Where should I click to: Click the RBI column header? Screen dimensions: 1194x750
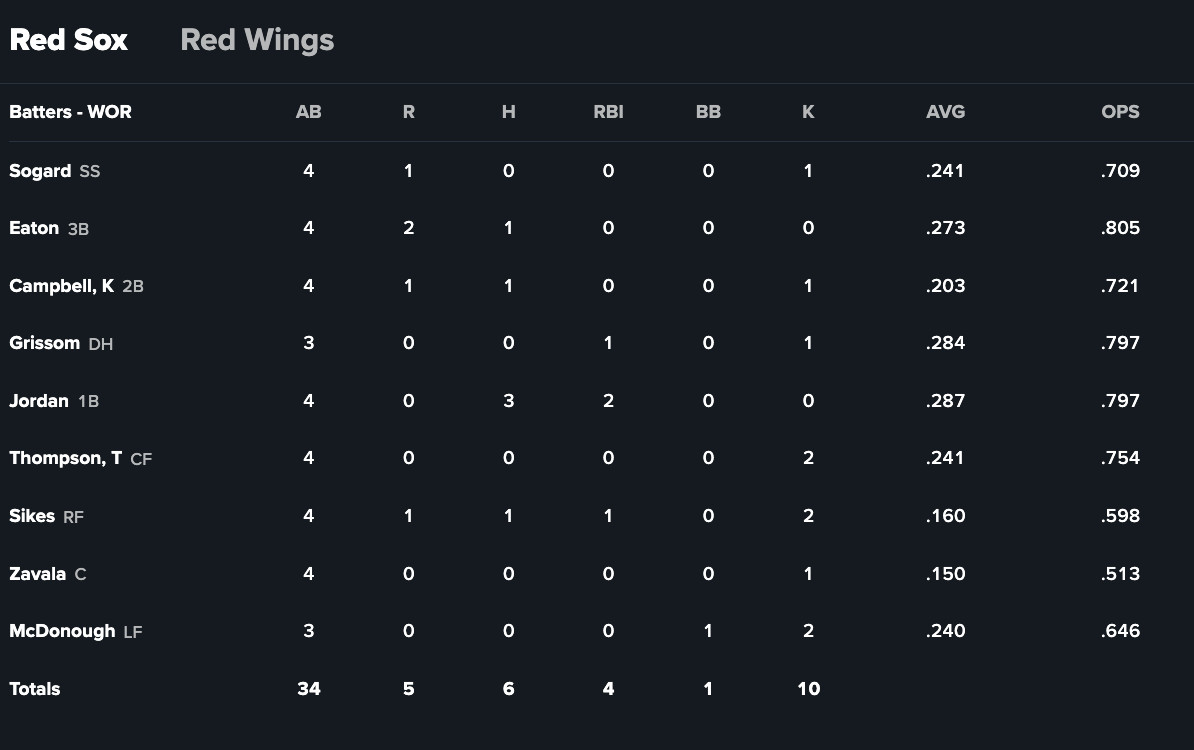point(608,112)
